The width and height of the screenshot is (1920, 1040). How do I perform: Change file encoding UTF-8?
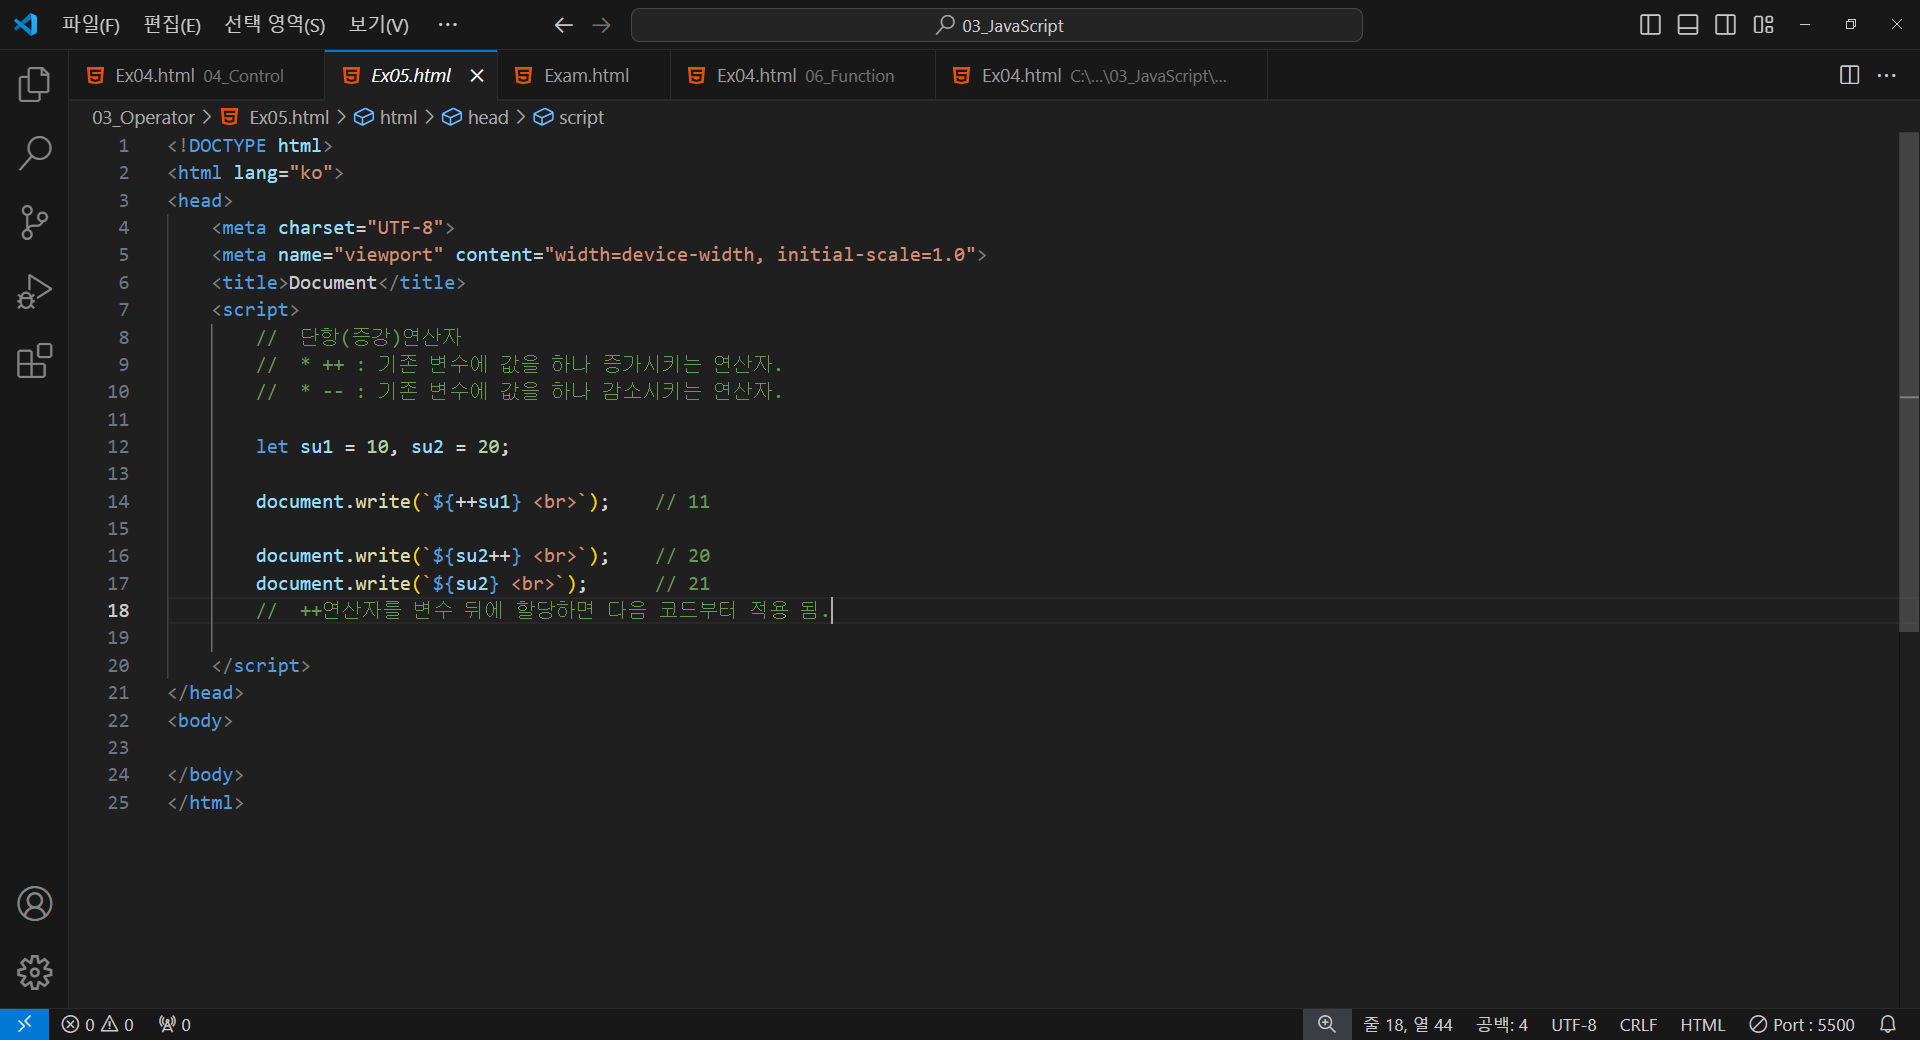click(x=1573, y=1024)
